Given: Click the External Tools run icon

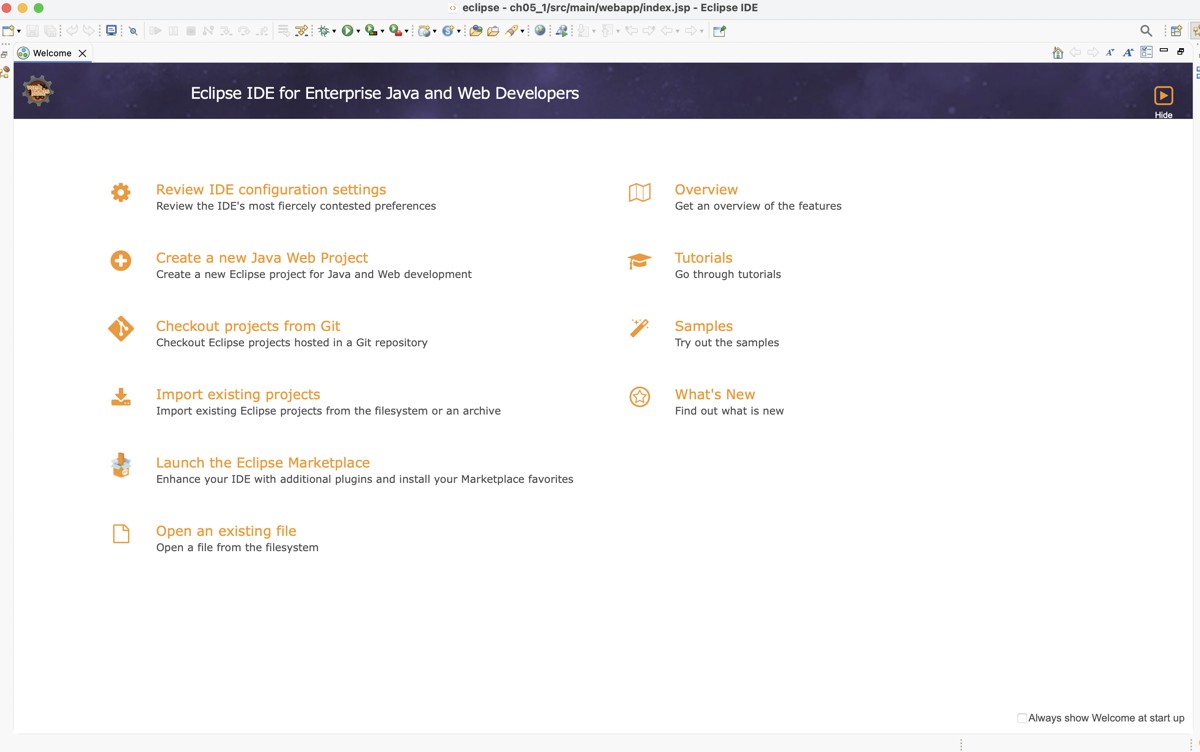Looking at the screenshot, I should (x=395, y=31).
